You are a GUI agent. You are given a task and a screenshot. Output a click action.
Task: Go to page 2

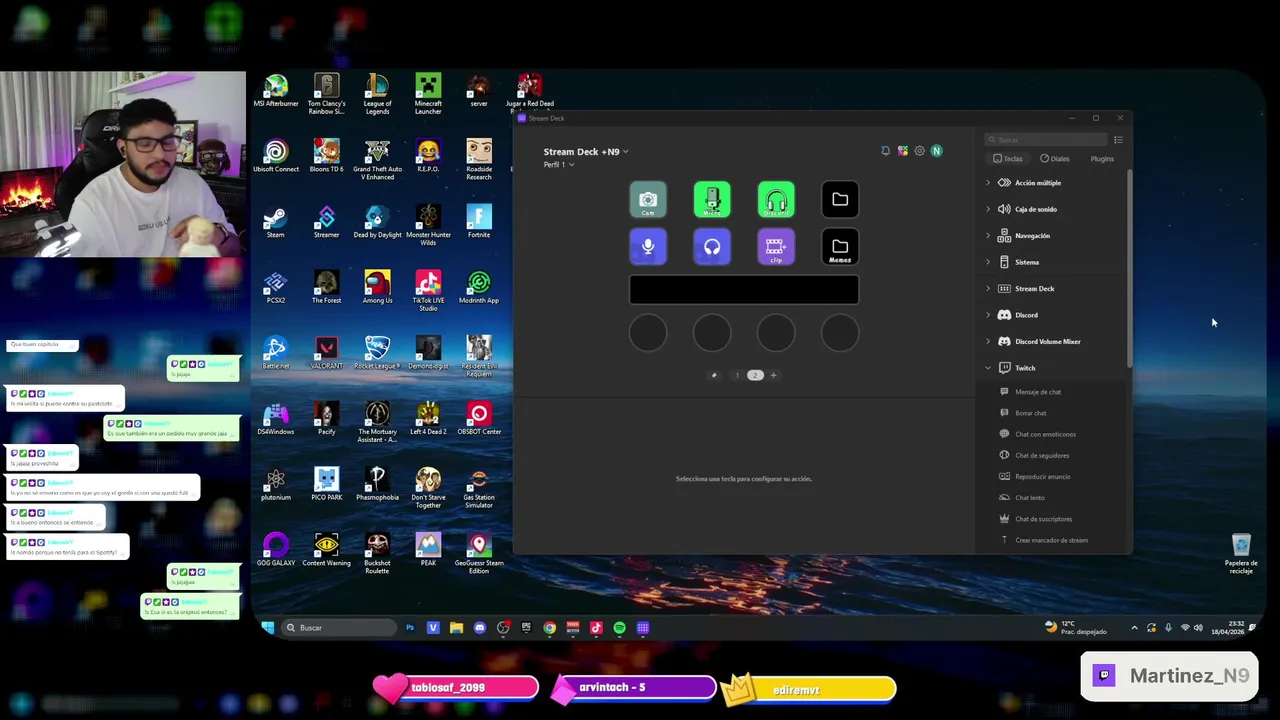[755, 375]
